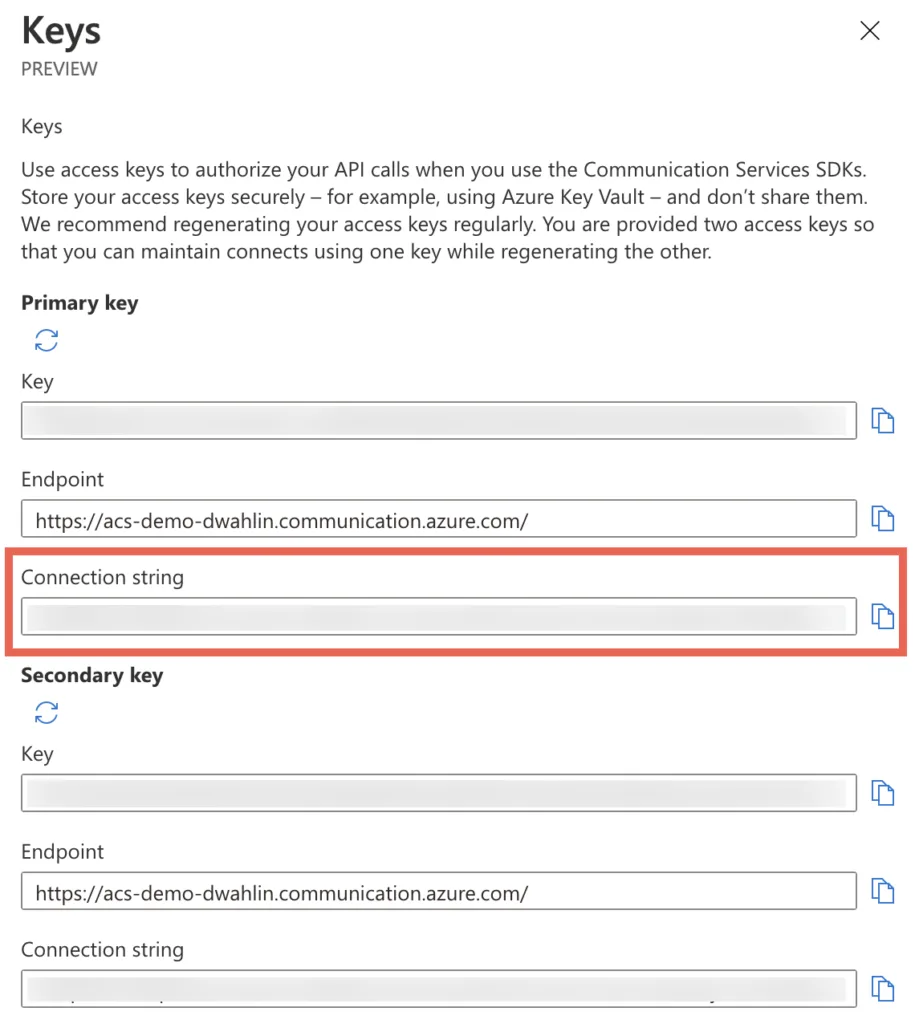Click the access keys description paragraph

[447, 210]
